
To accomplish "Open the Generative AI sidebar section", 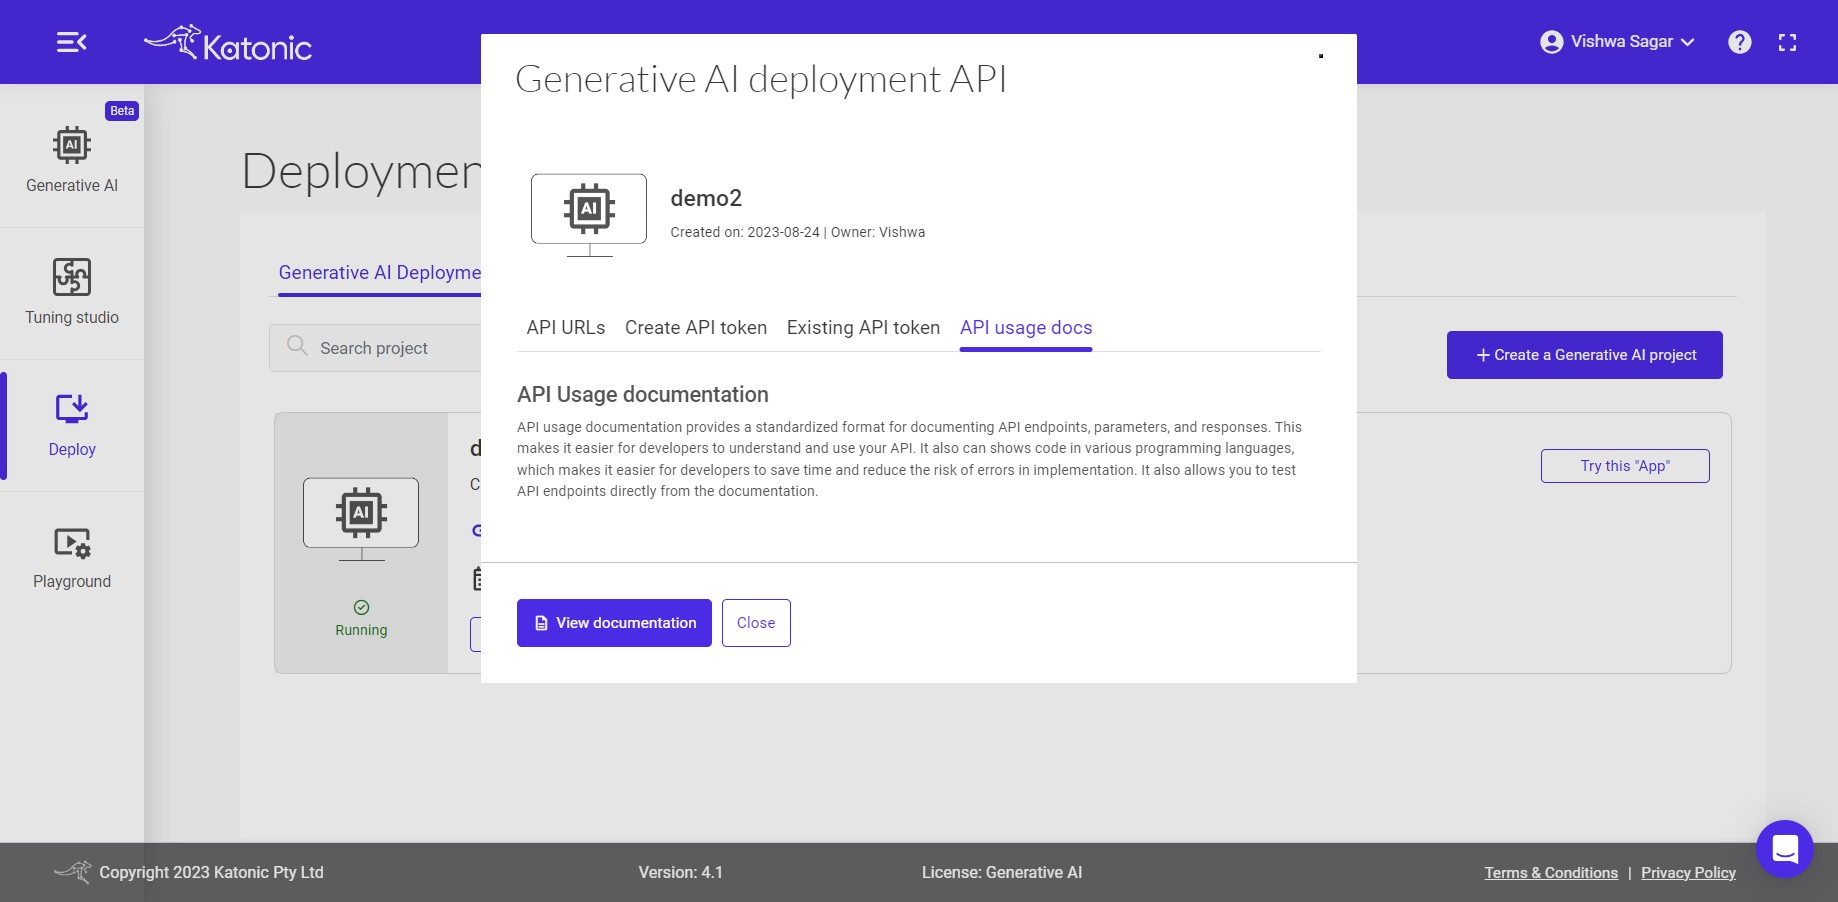I will click(72, 160).
